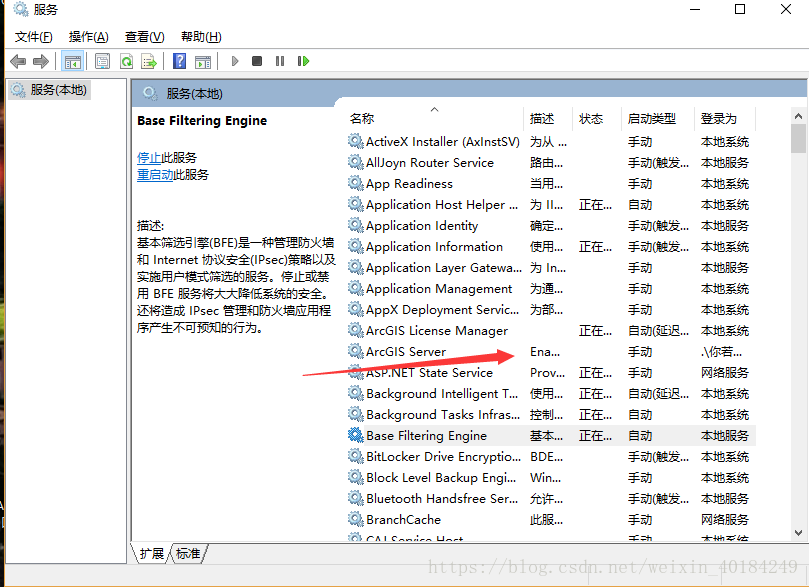Open the Help question mark icon

click(179, 61)
